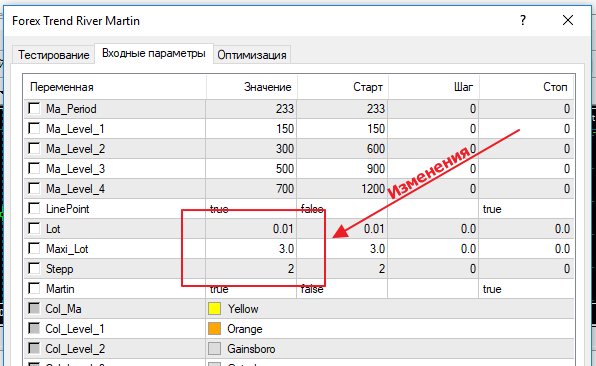Toggle the Ma_Level_2 checkbox

(34, 149)
